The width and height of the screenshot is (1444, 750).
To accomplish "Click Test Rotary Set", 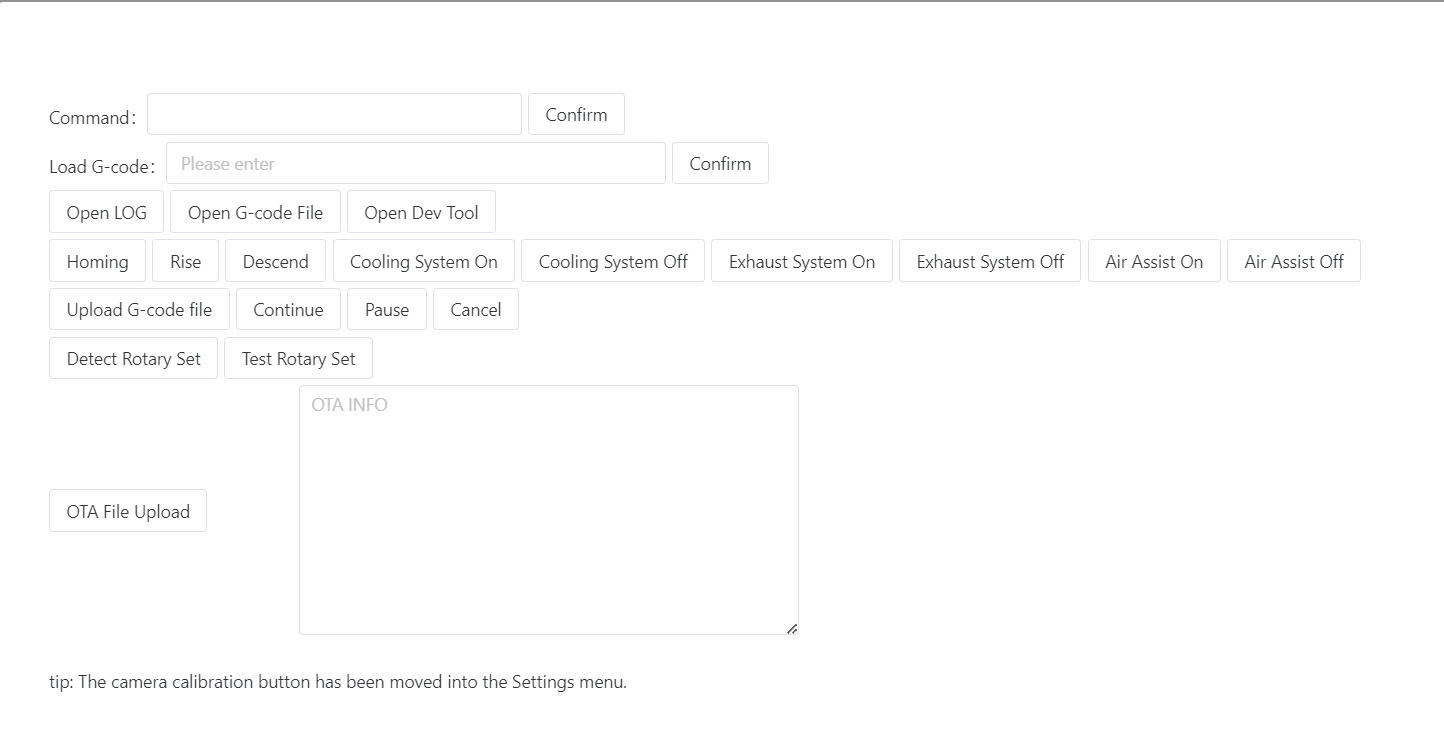I will (x=298, y=358).
